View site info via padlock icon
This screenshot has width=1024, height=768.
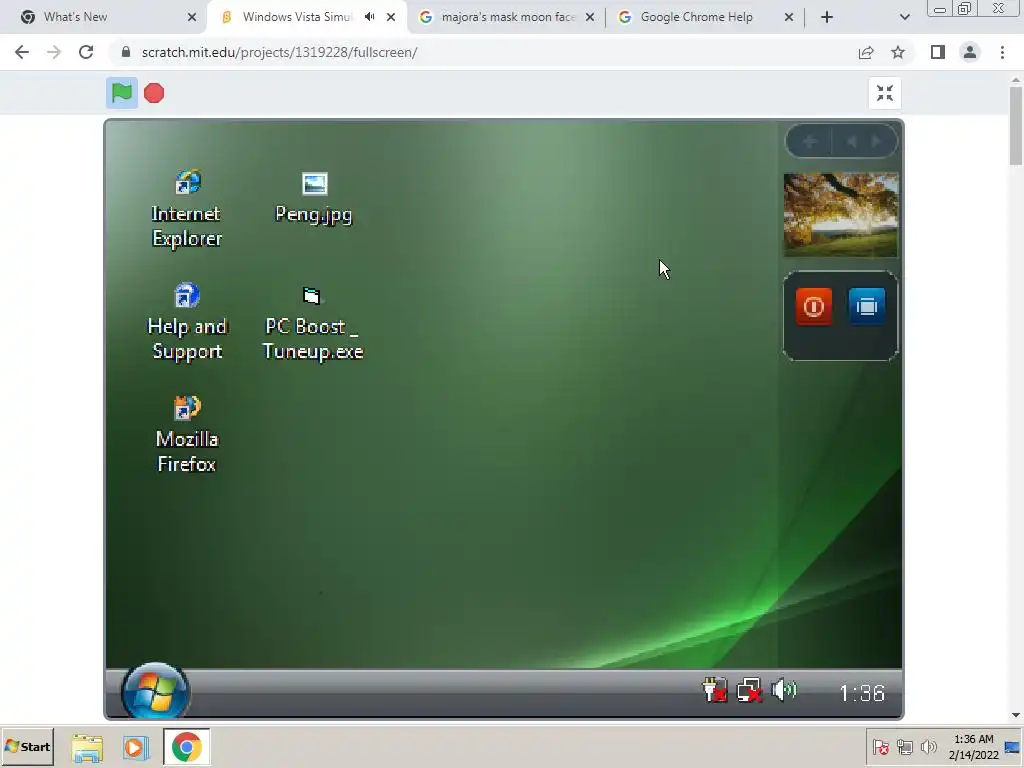(x=126, y=52)
